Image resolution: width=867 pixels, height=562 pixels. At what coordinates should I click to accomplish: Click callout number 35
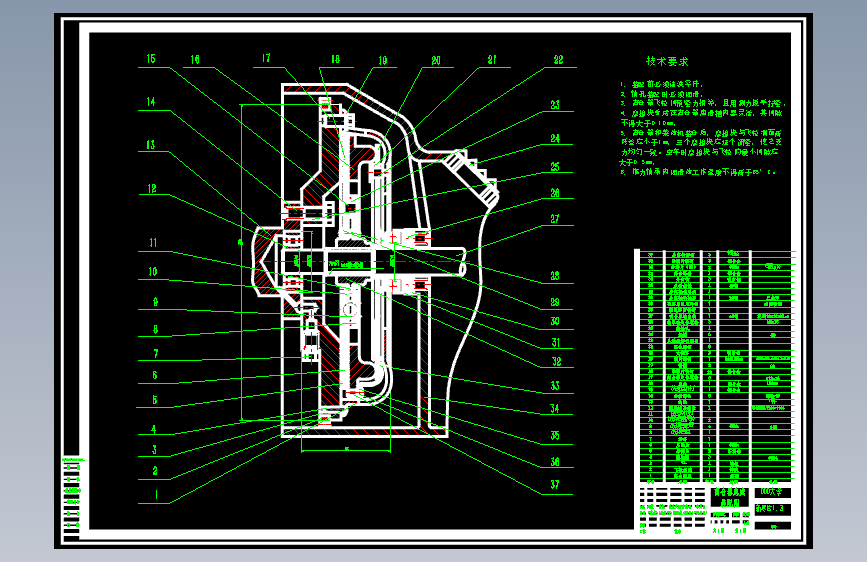click(555, 436)
